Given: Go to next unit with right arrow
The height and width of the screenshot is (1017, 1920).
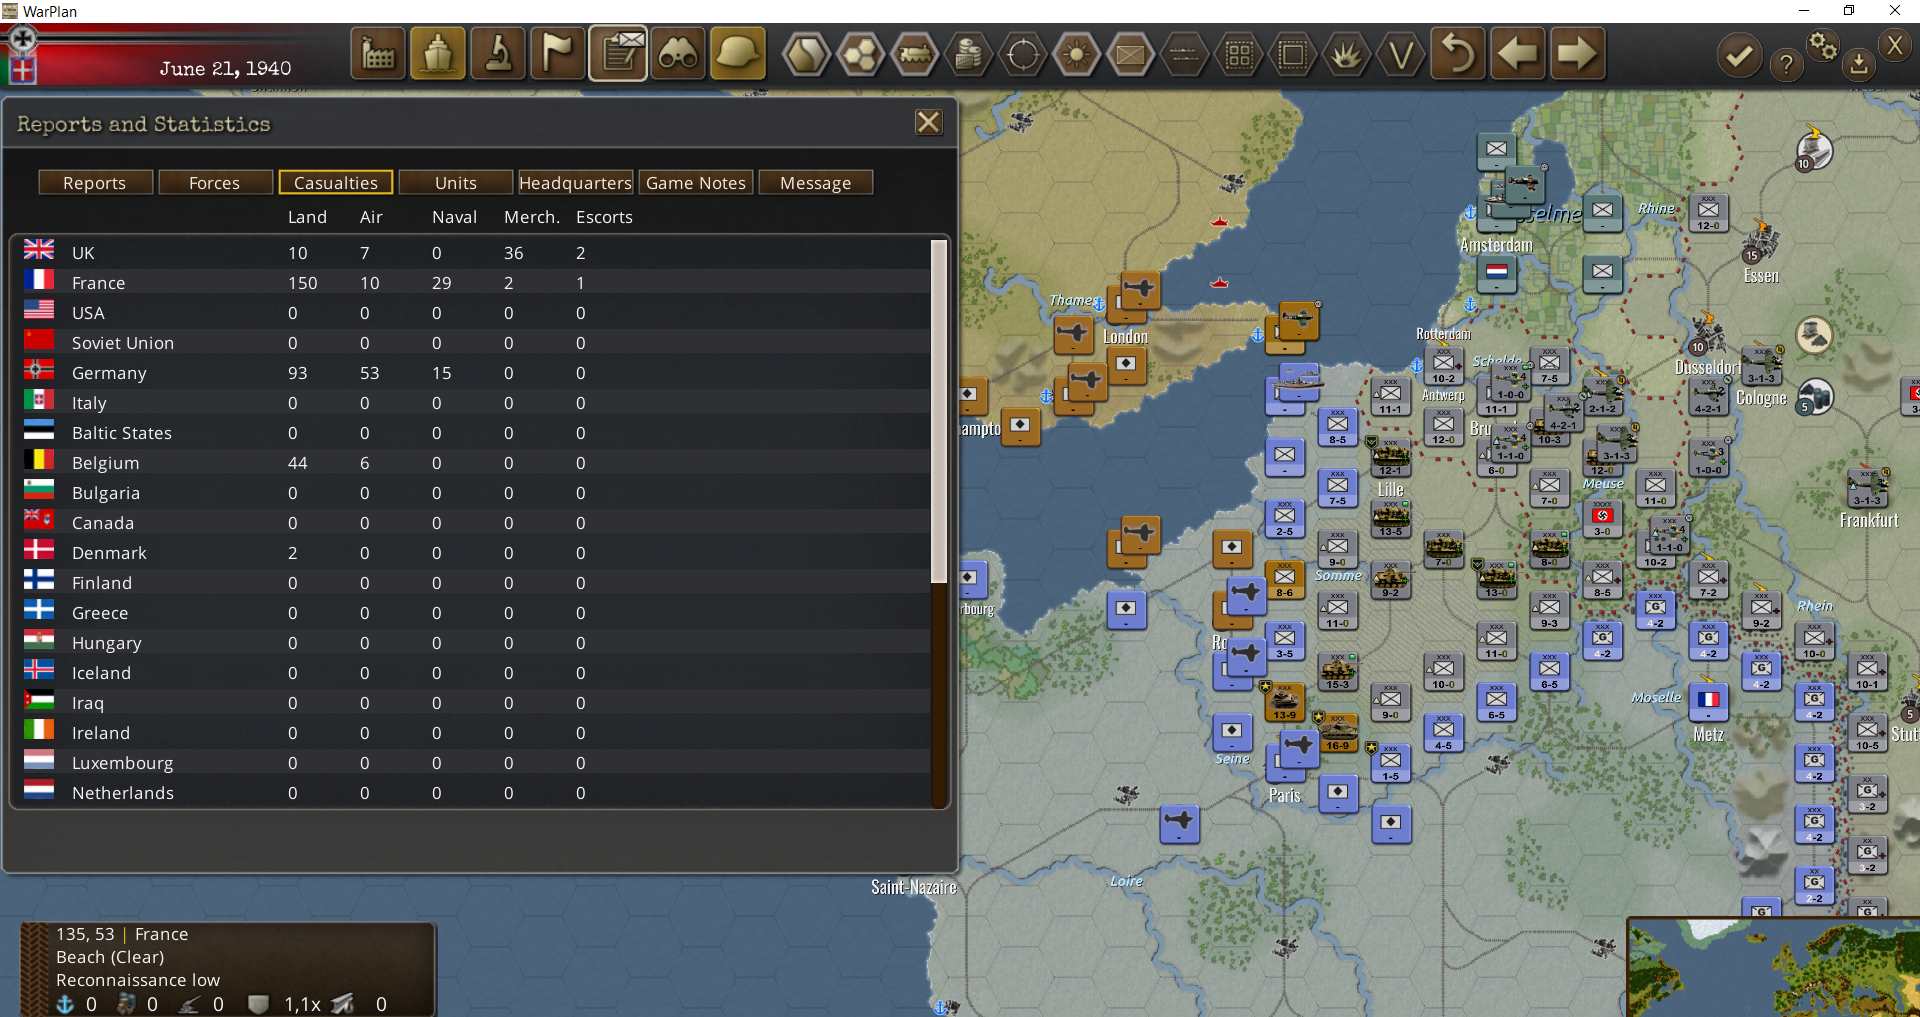Looking at the screenshot, I should (1578, 54).
